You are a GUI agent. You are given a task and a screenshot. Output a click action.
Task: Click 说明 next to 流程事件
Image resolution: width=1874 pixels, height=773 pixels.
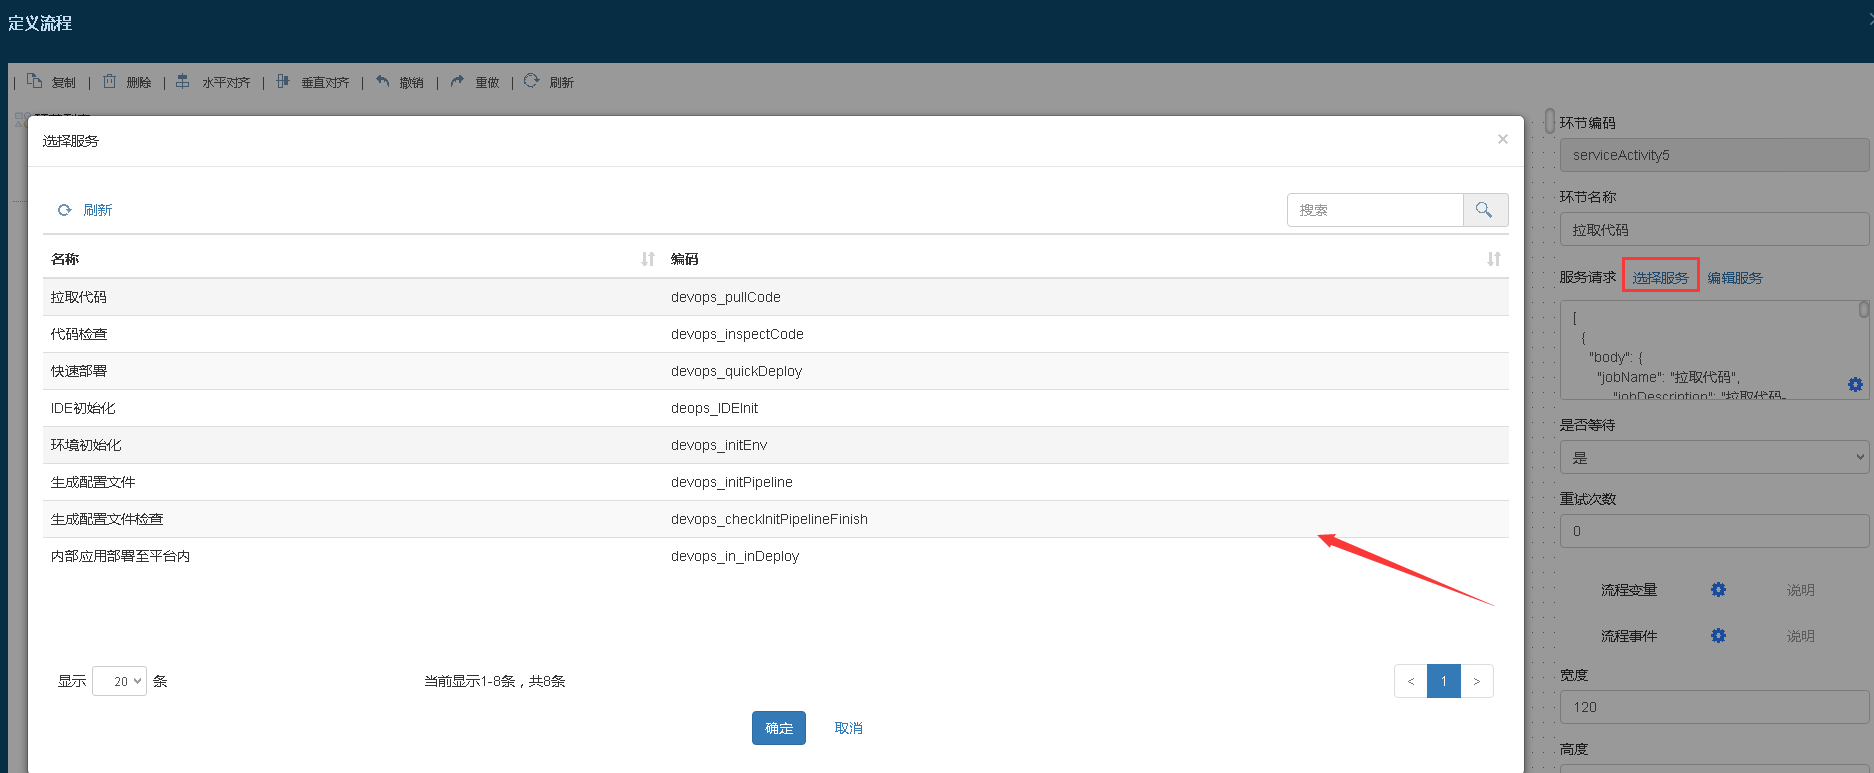pos(1800,636)
